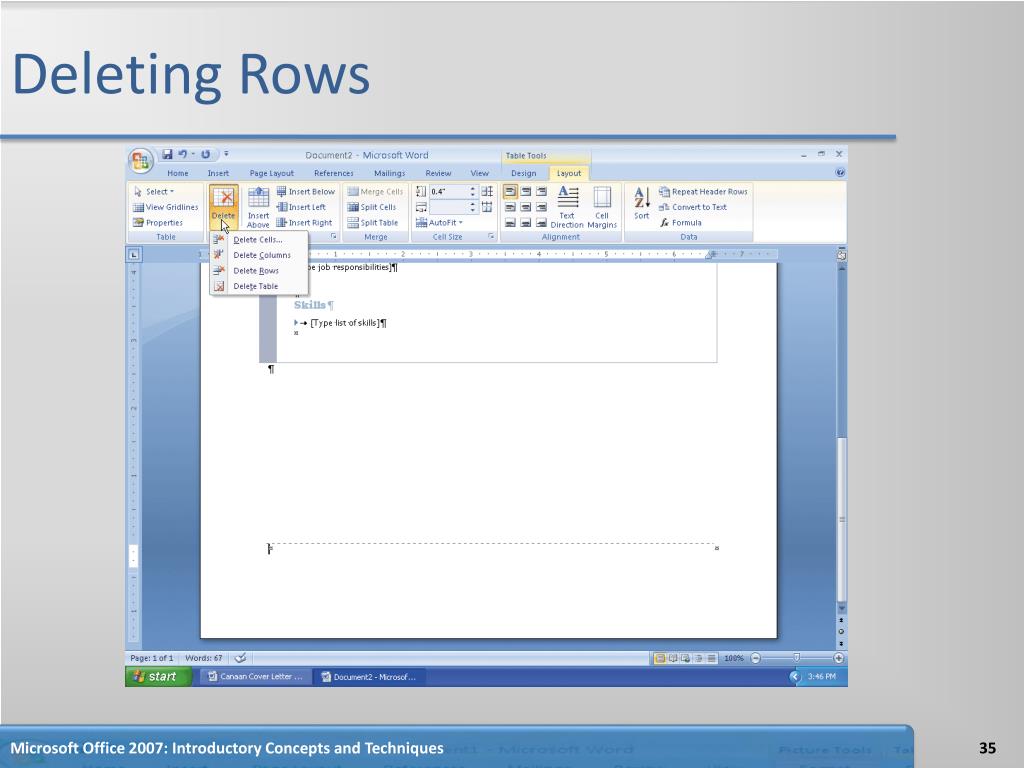Open the View ribbon tab
1024x768 pixels.
click(x=479, y=173)
